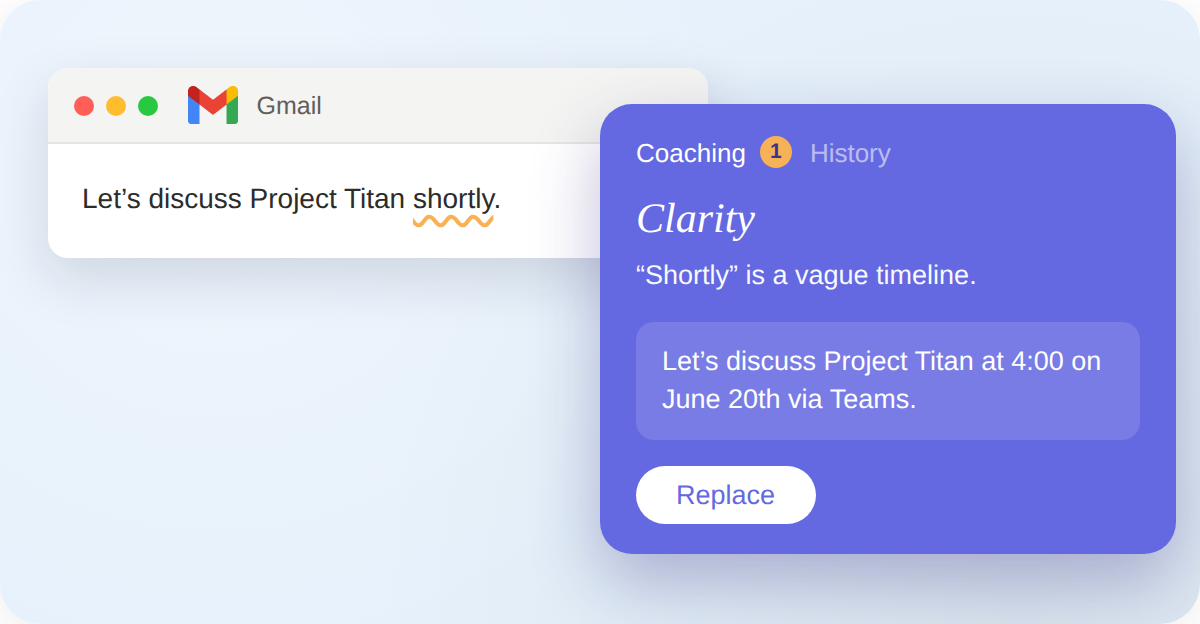Image resolution: width=1200 pixels, height=624 pixels.
Task: Click the underlined word shortly
Action: click(x=453, y=199)
